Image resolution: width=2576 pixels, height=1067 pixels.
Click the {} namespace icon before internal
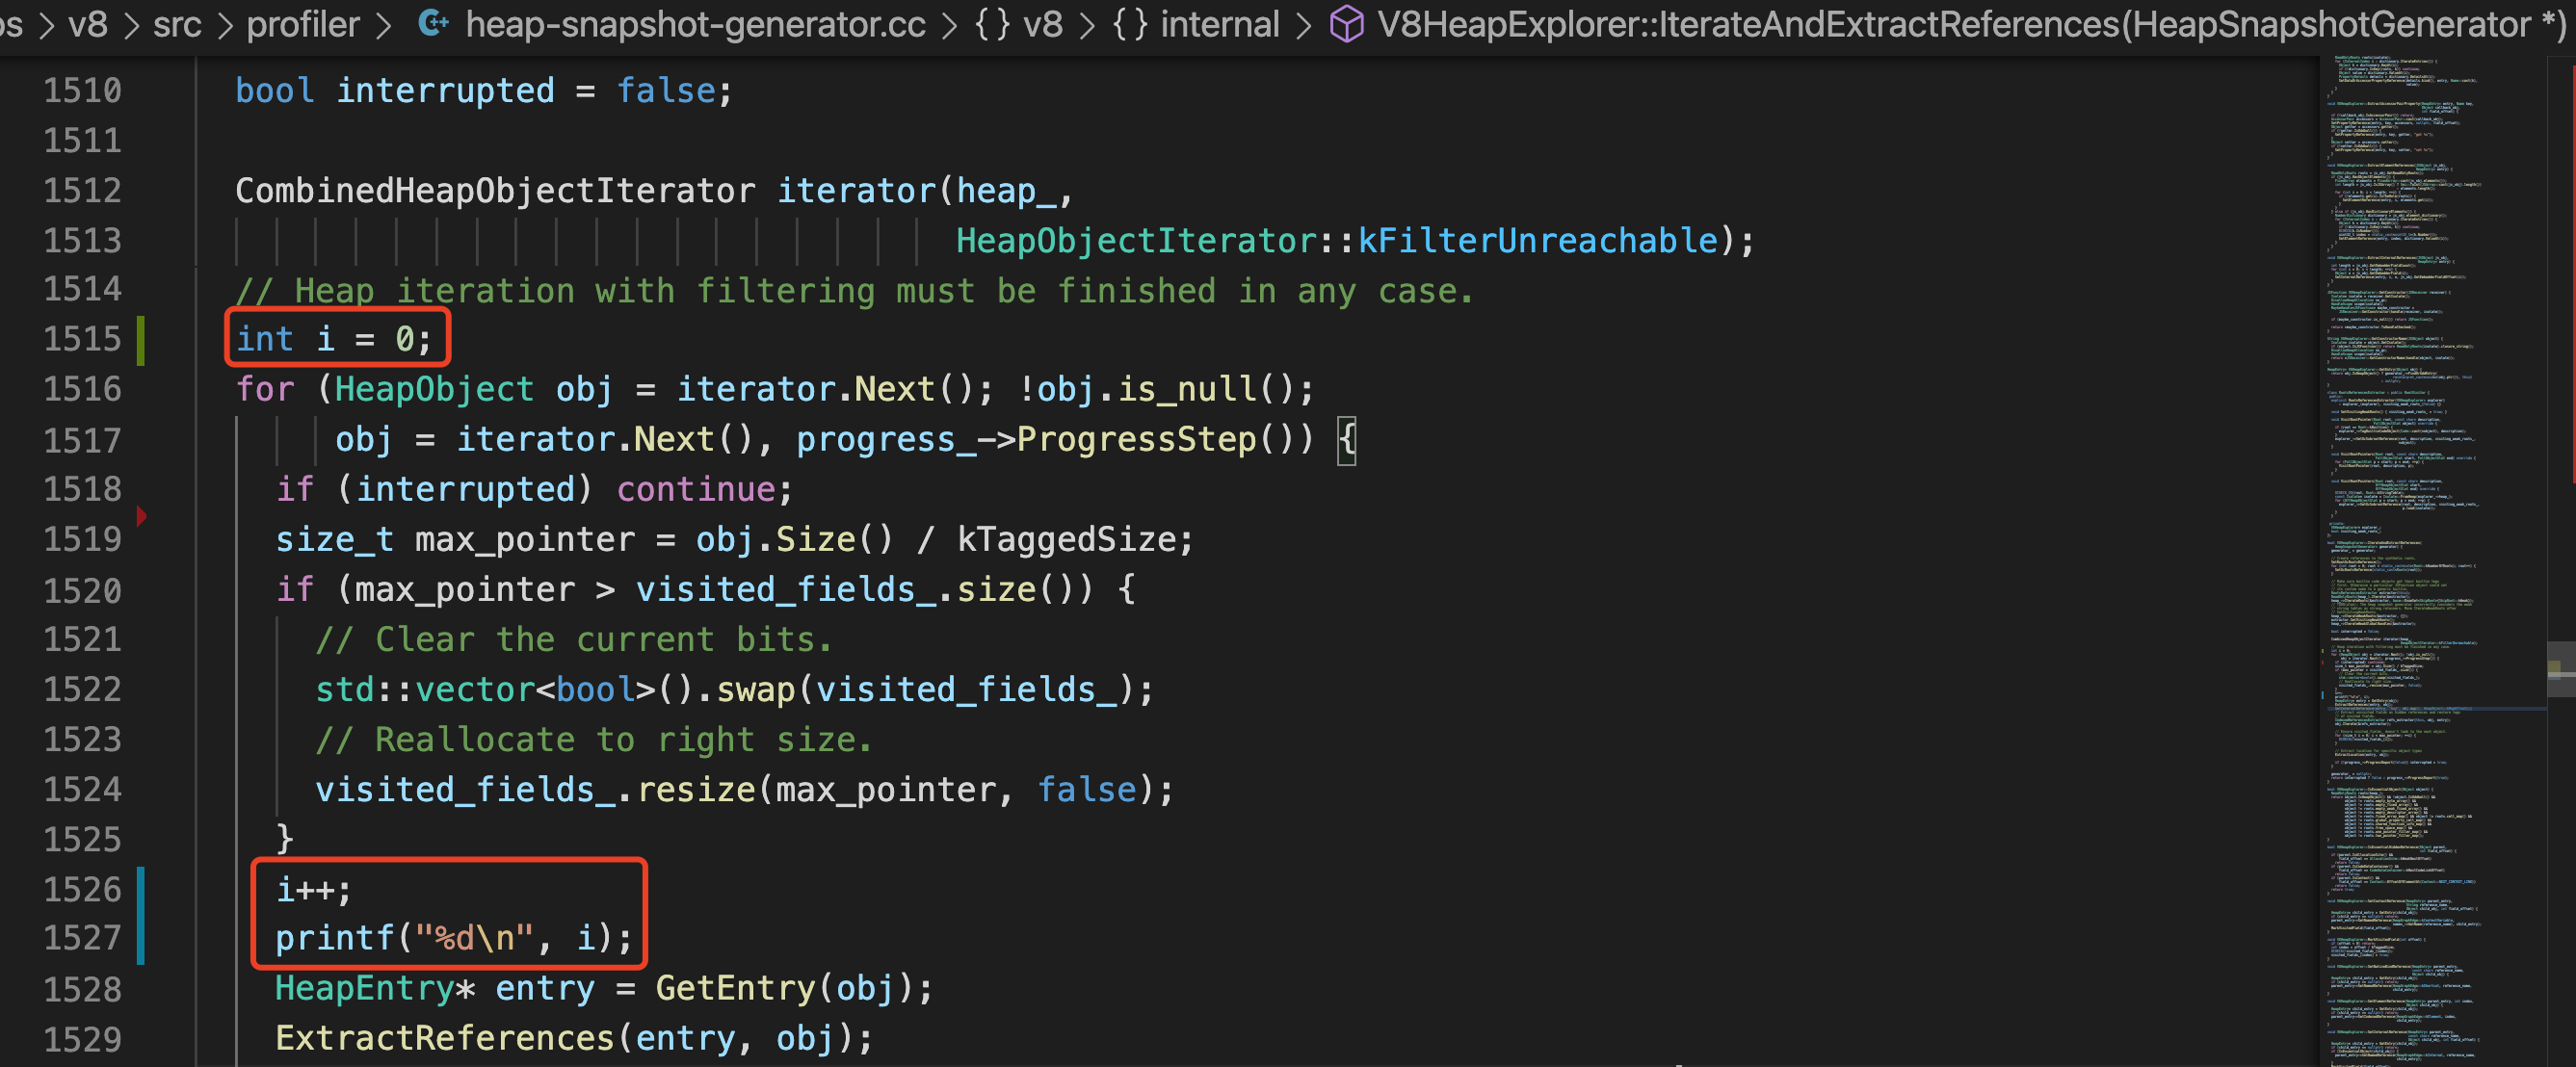(x=1130, y=24)
